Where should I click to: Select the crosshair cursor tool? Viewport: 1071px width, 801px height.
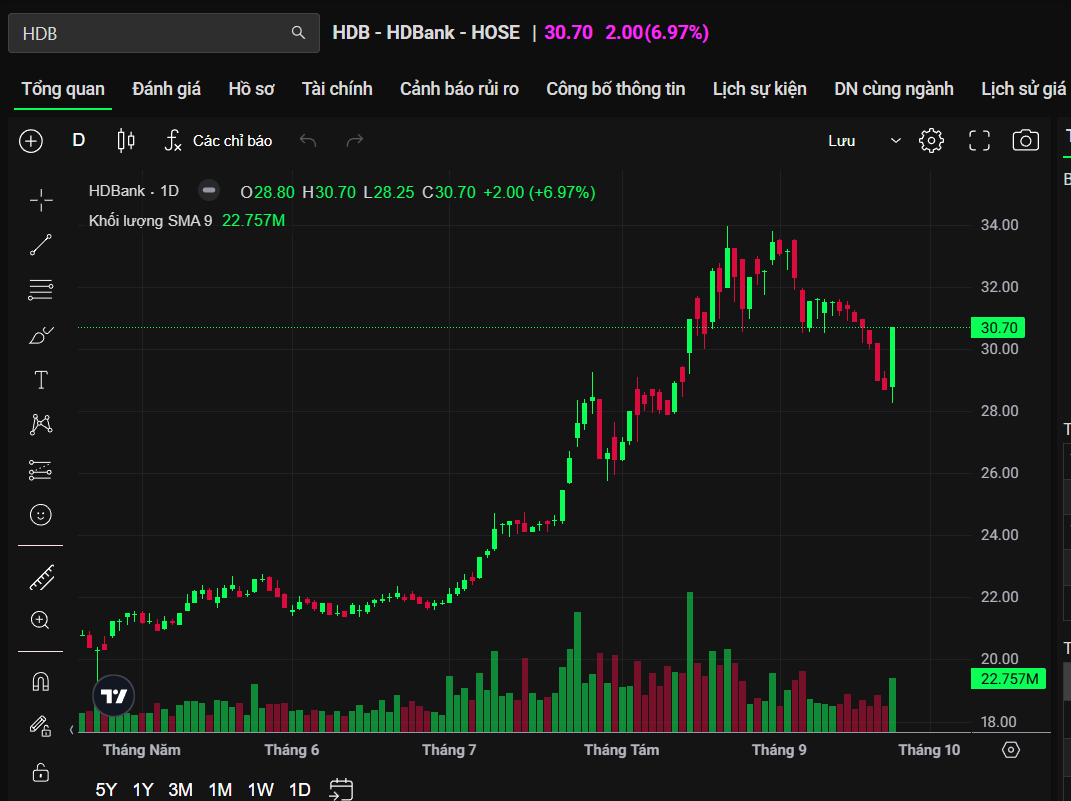pyautogui.click(x=41, y=200)
